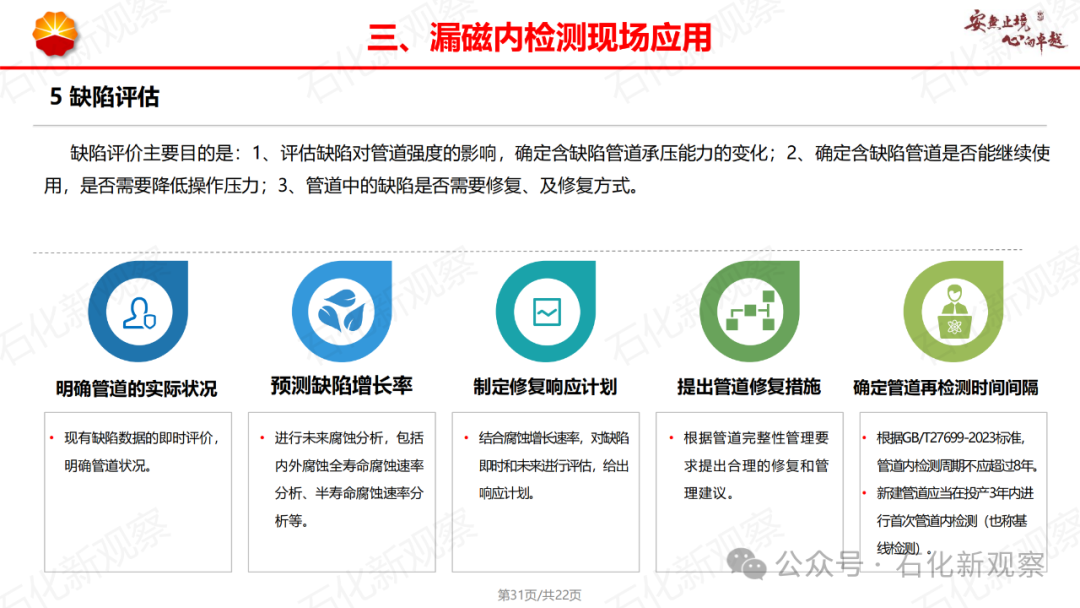
Task: Click the network-nodes icon above 提出管道修复措施
Action: point(750,311)
